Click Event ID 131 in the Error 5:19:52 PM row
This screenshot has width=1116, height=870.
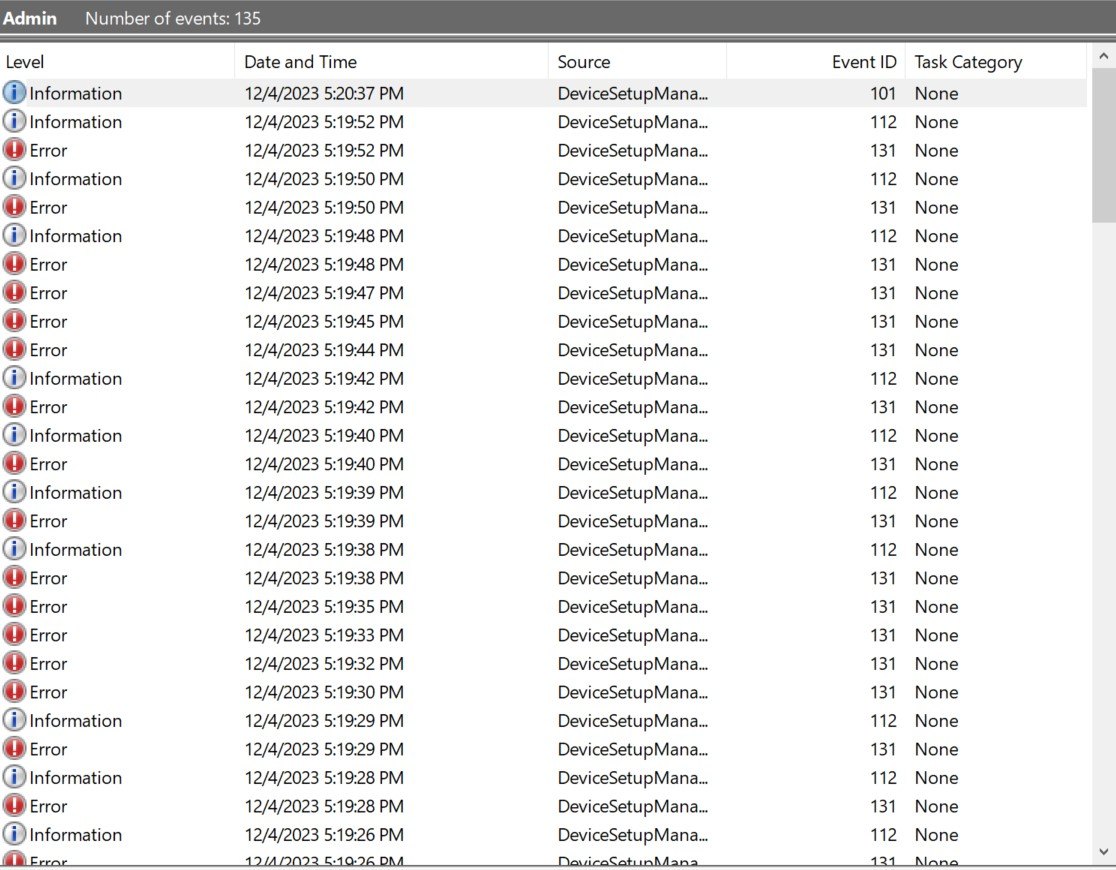point(883,150)
